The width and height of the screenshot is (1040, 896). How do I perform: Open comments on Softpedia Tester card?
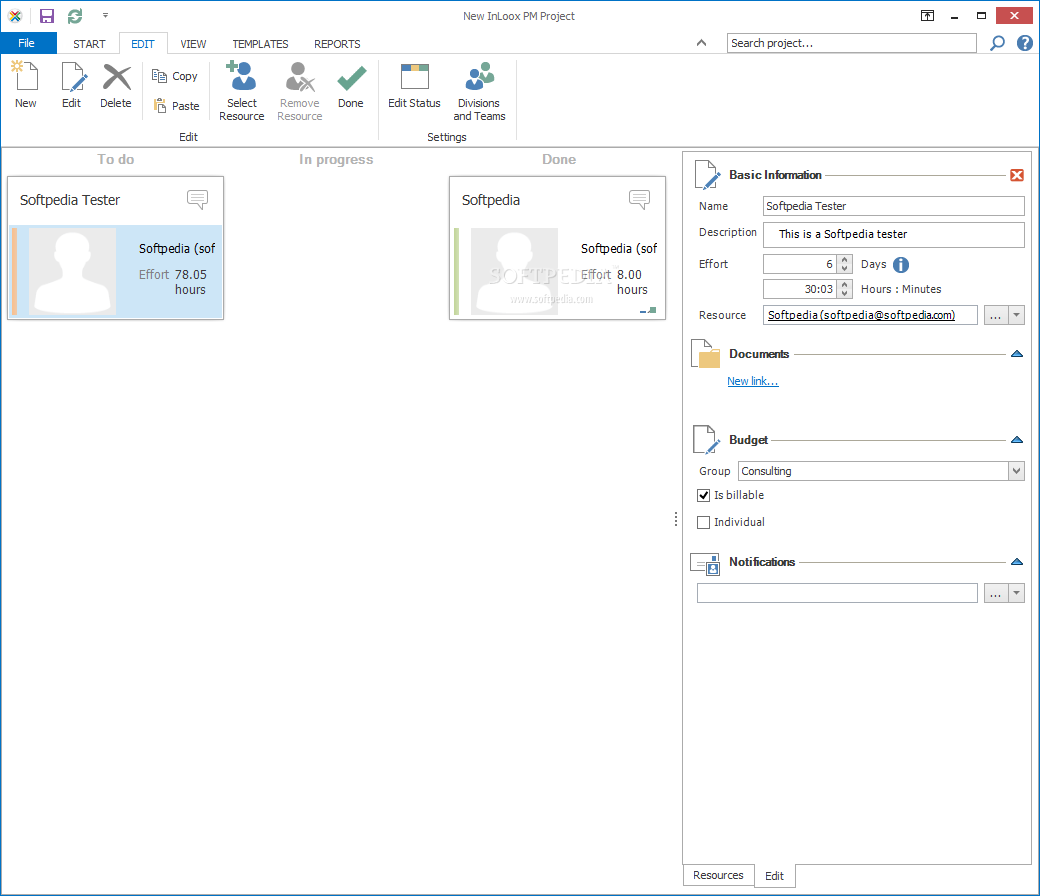(x=198, y=199)
